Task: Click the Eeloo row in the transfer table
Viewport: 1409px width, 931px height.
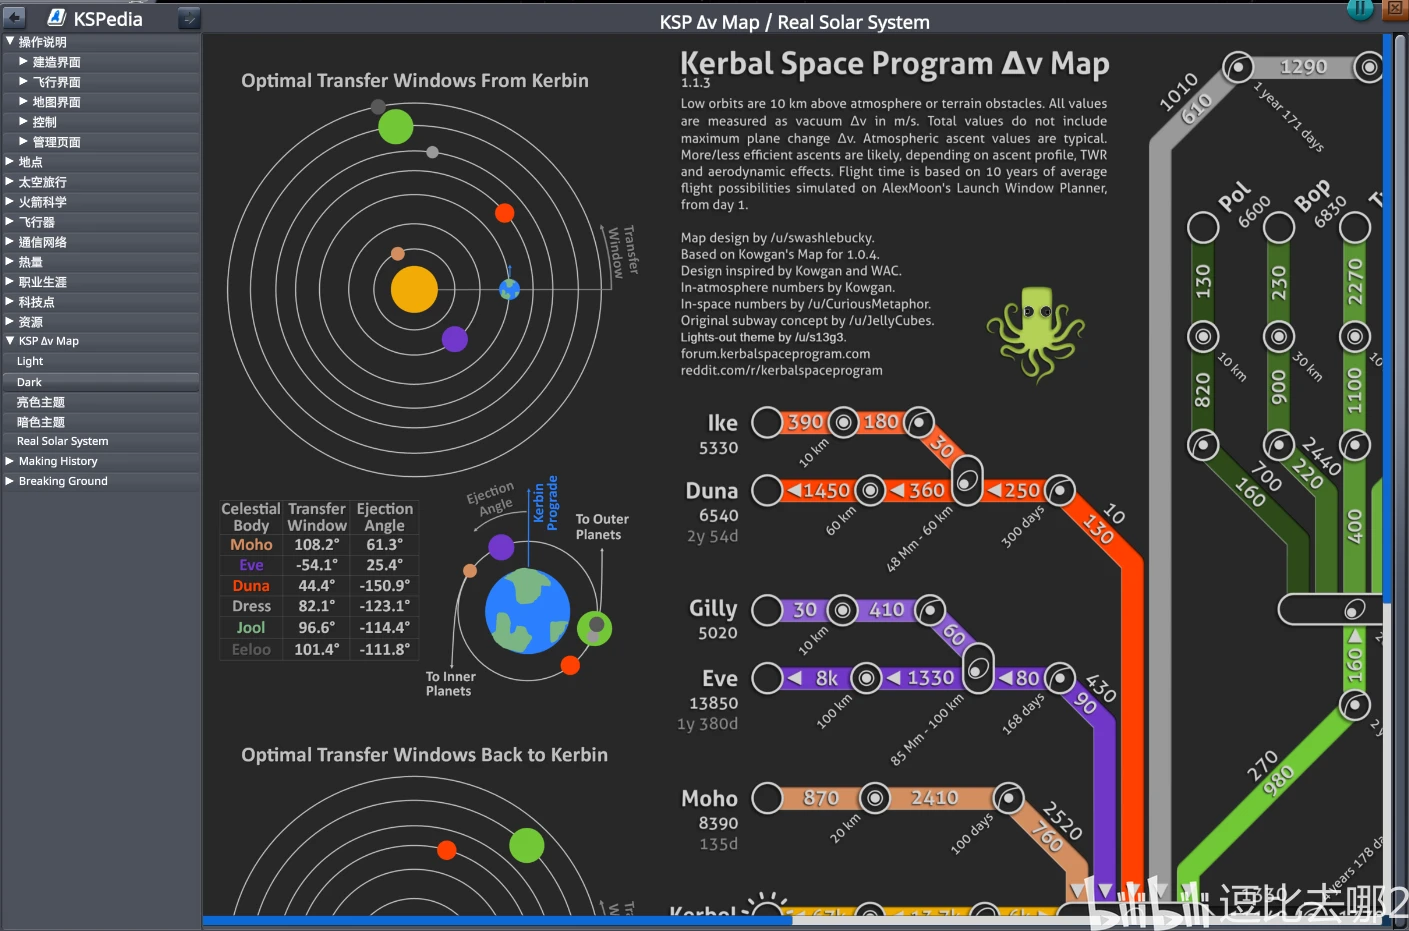Action: pyautogui.click(x=318, y=649)
